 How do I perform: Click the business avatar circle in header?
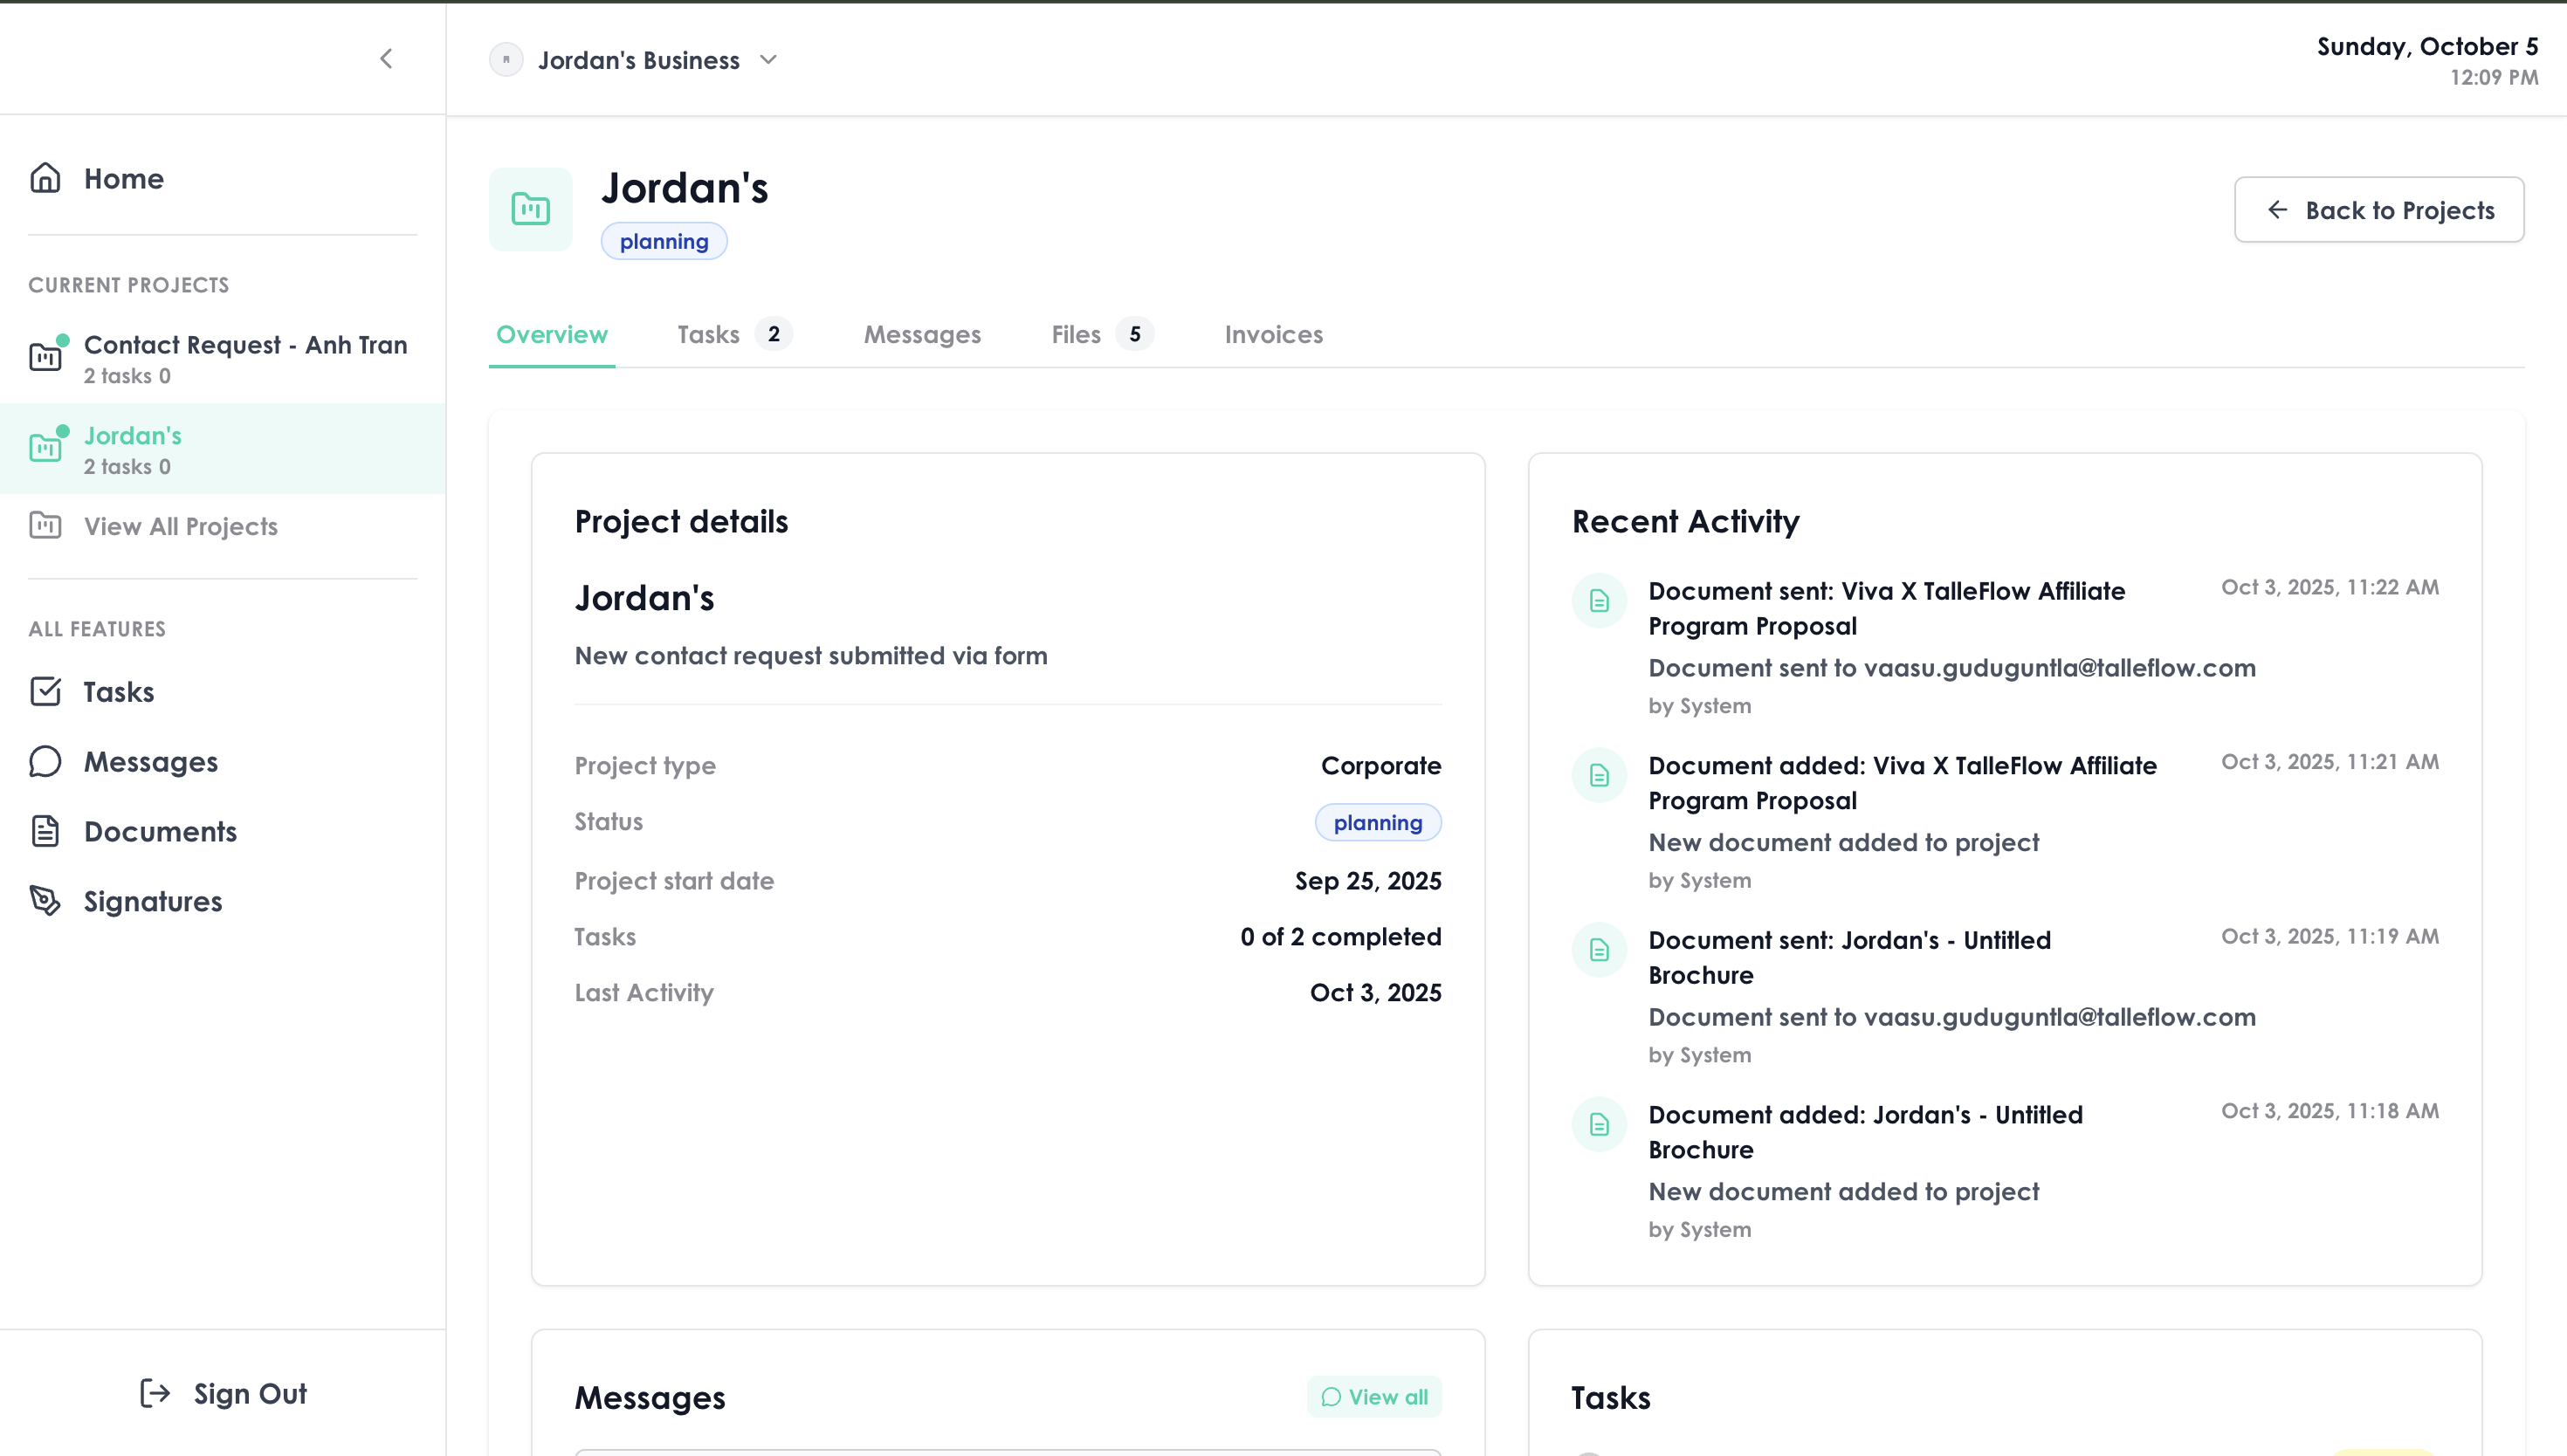(x=506, y=60)
